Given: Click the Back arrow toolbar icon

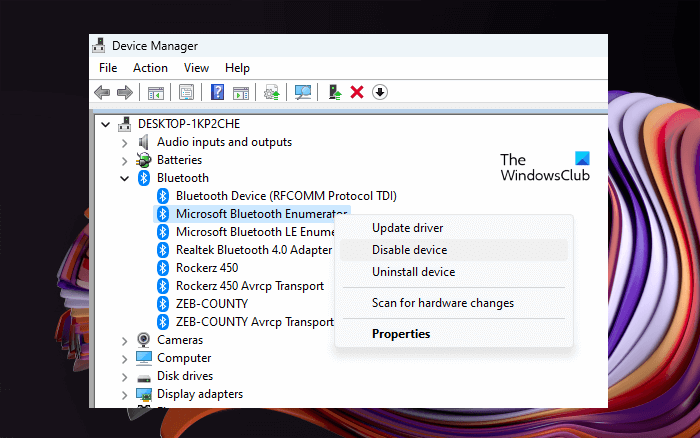Looking at the screenshot, I should pos(102,92).
